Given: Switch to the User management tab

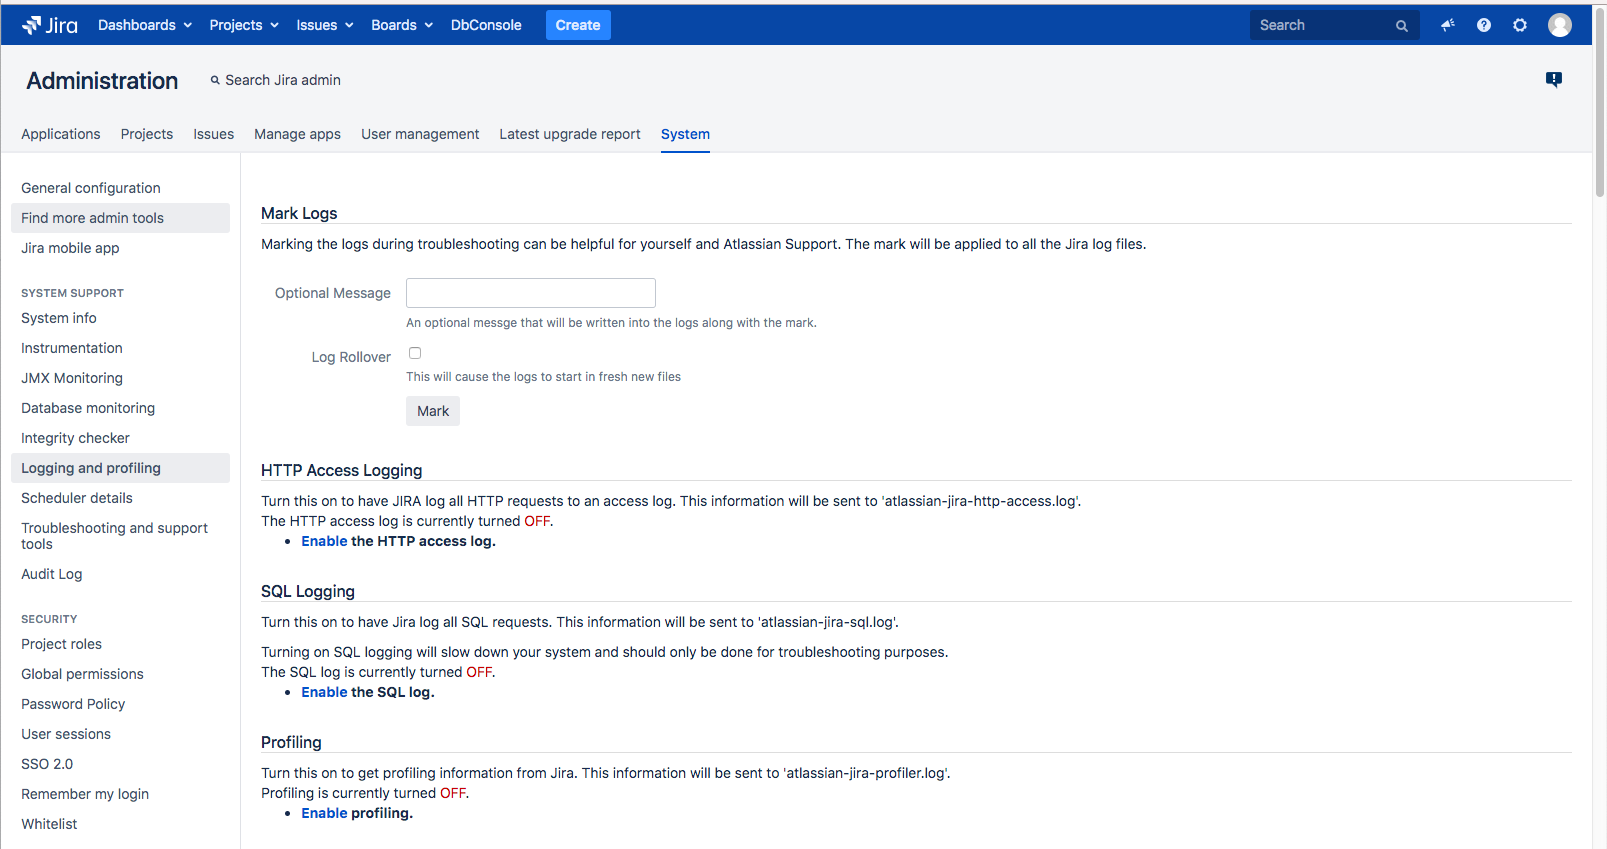Looking at the screenshot, I should pos(420,134).
